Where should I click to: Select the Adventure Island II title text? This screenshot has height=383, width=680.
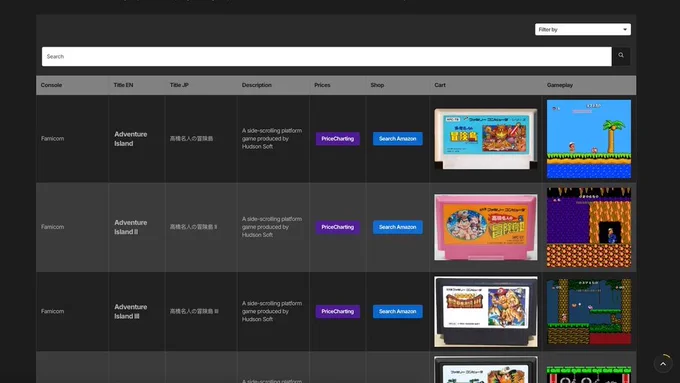pos(131,227)
